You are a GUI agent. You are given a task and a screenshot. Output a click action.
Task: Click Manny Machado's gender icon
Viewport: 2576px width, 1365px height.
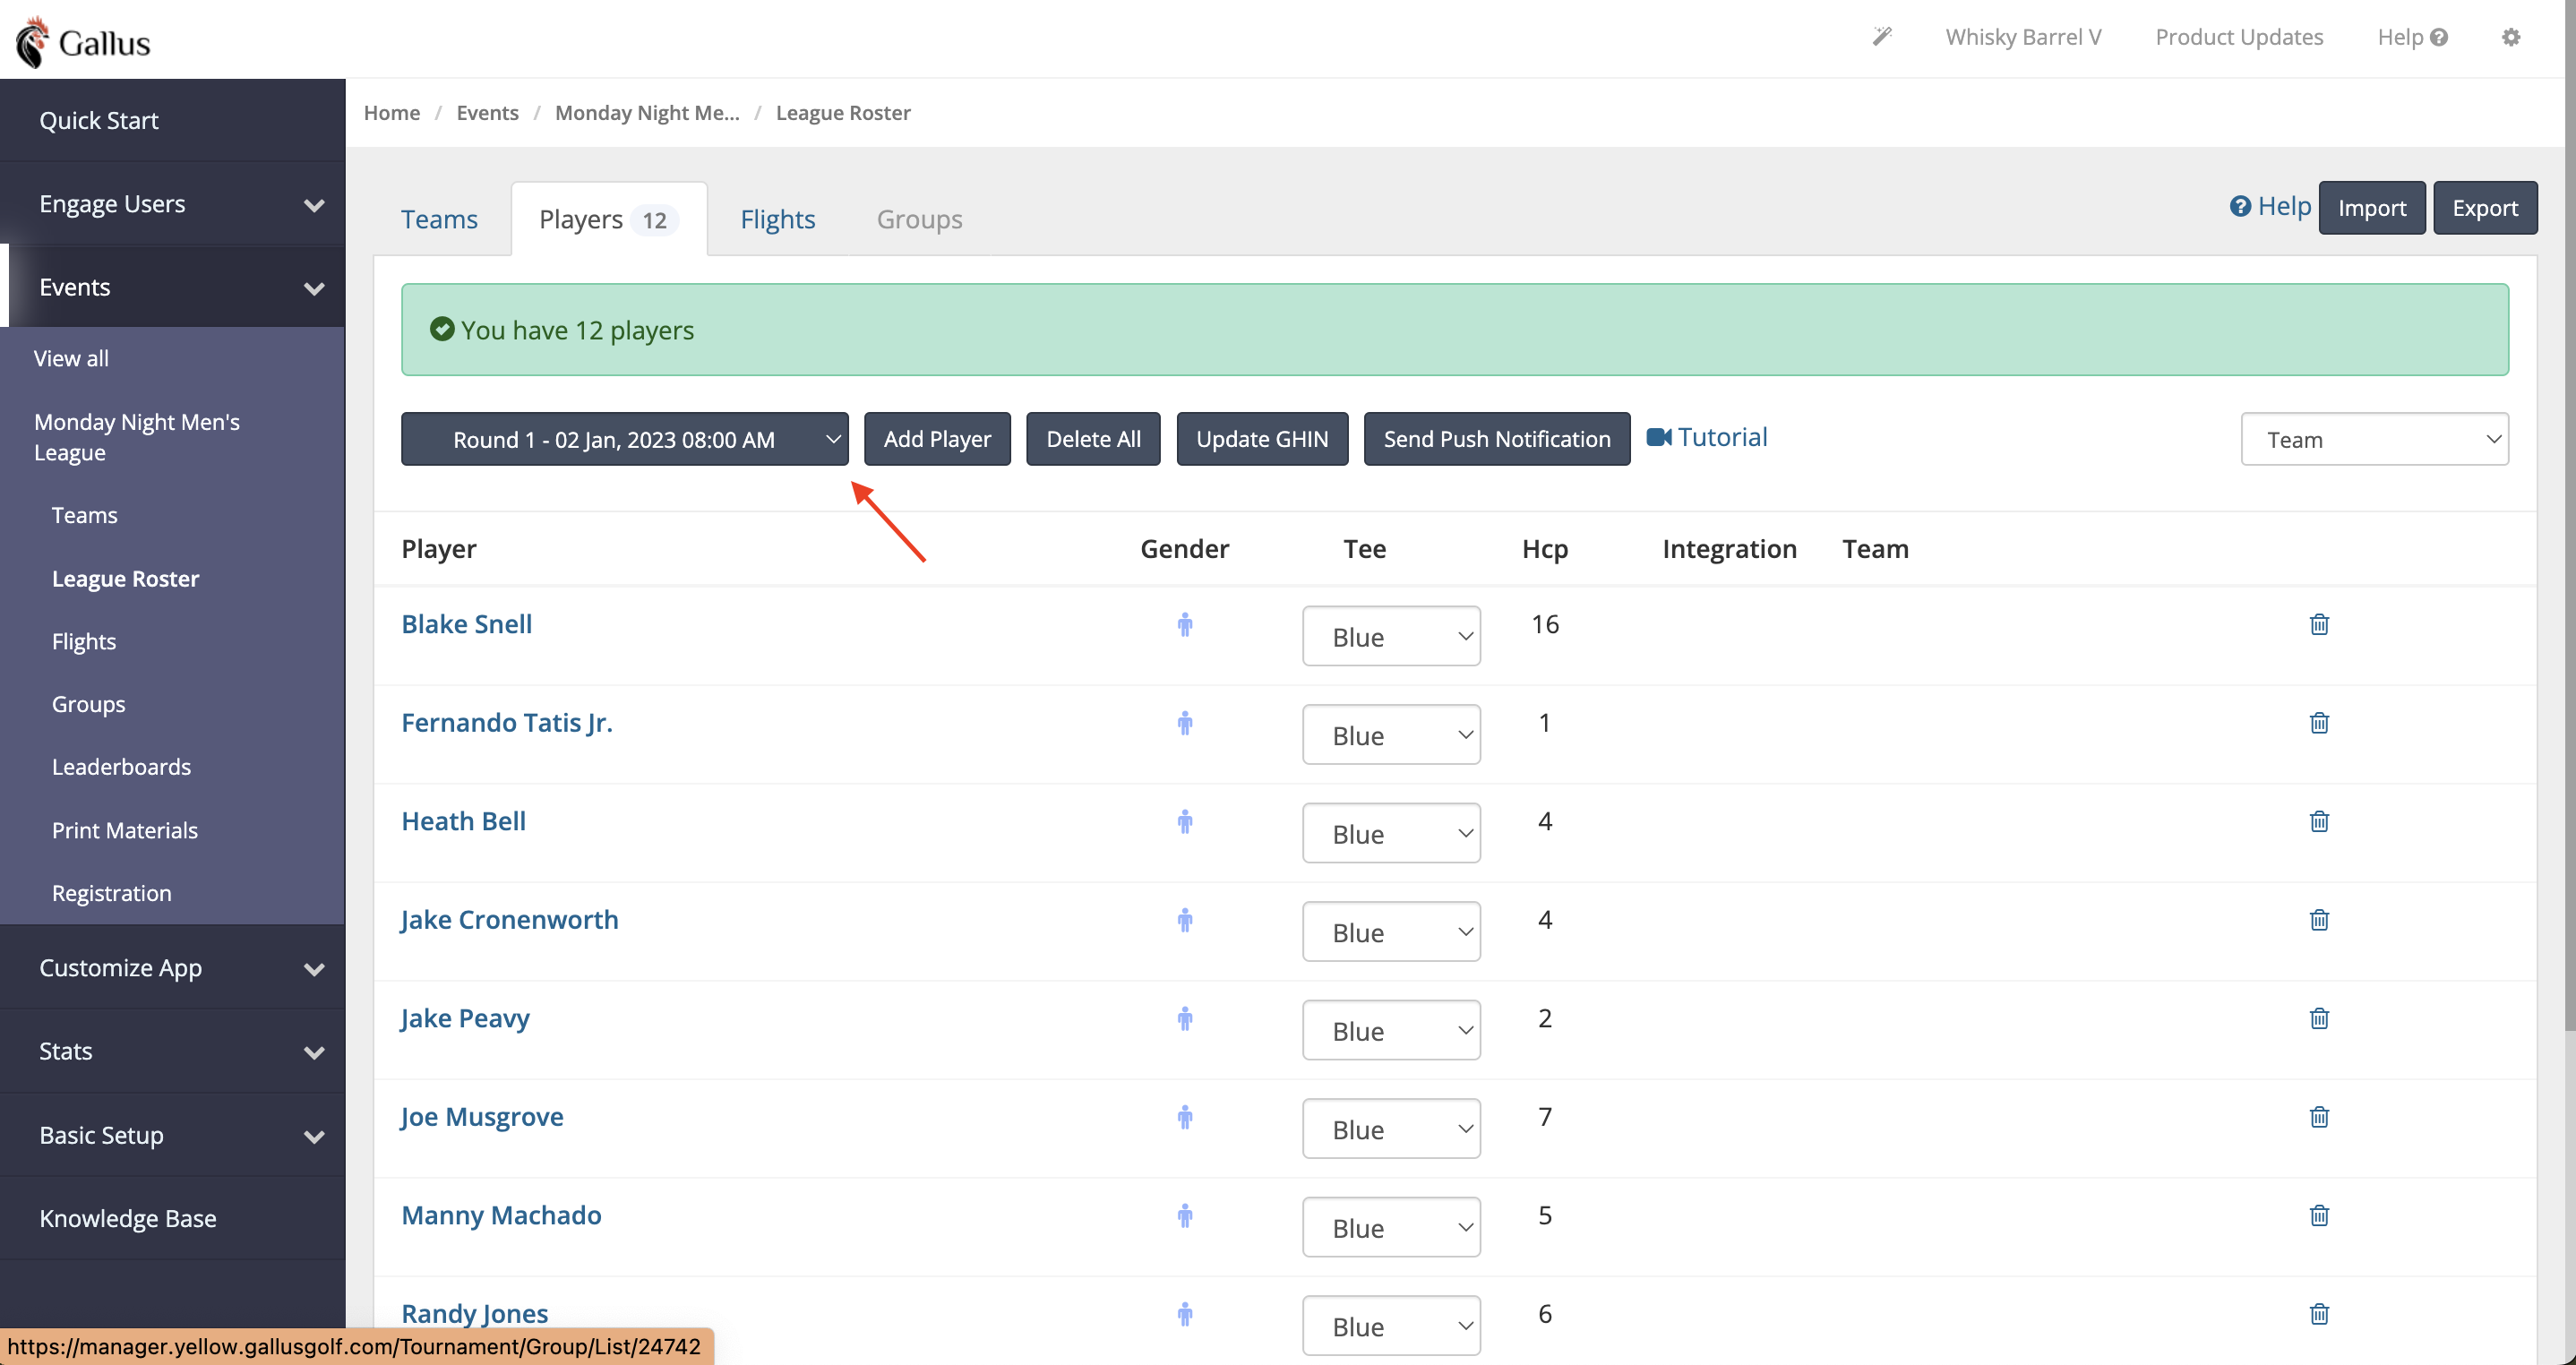(x=1184, y=1215)
